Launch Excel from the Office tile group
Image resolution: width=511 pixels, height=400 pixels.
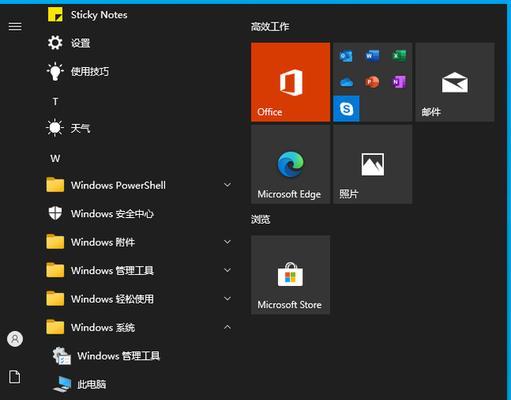(399, 56)
